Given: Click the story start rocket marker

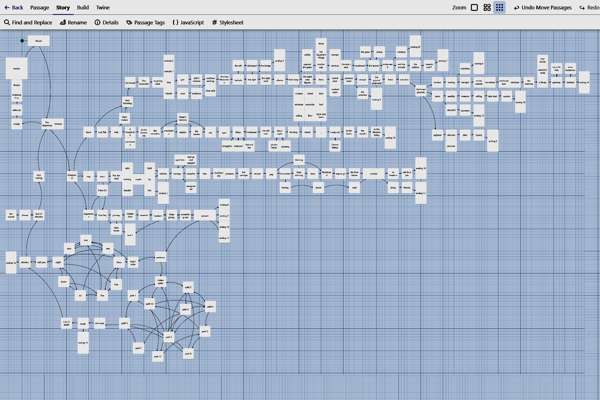Looking at the screenshot, I should tap(23, 41).
